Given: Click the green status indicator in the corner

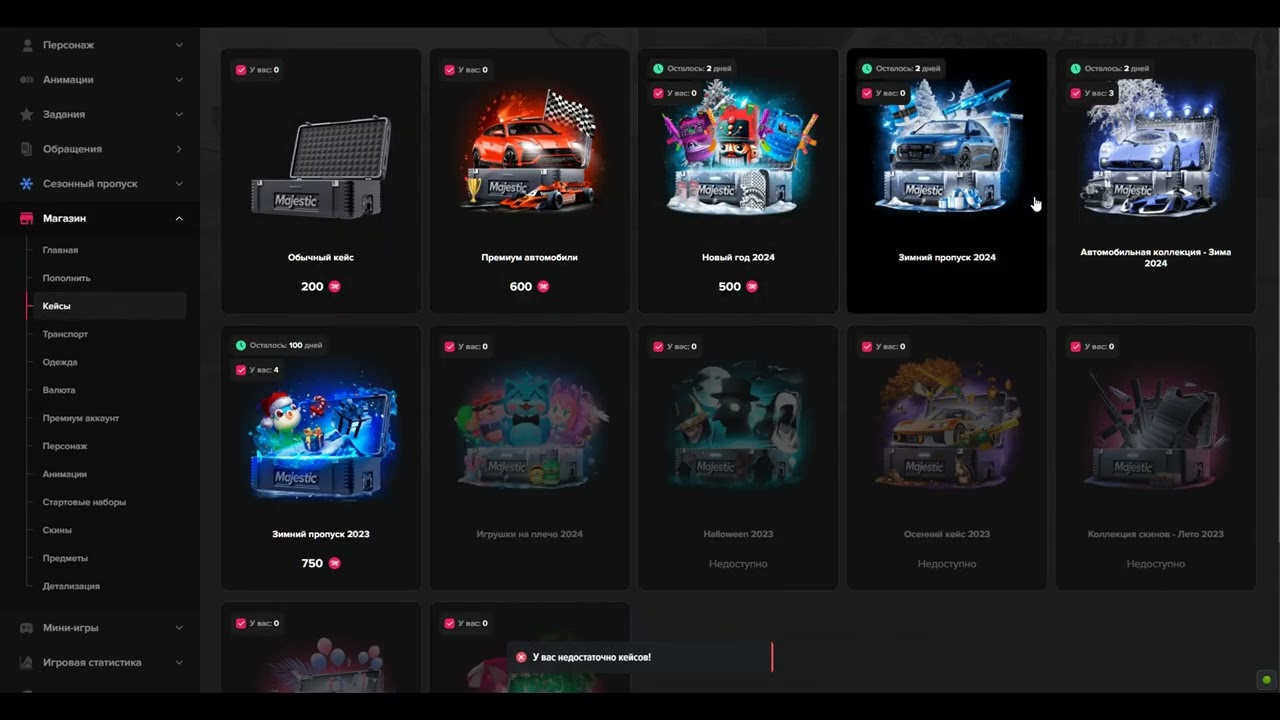Looking at the screenshot, I should (1266, 680).
